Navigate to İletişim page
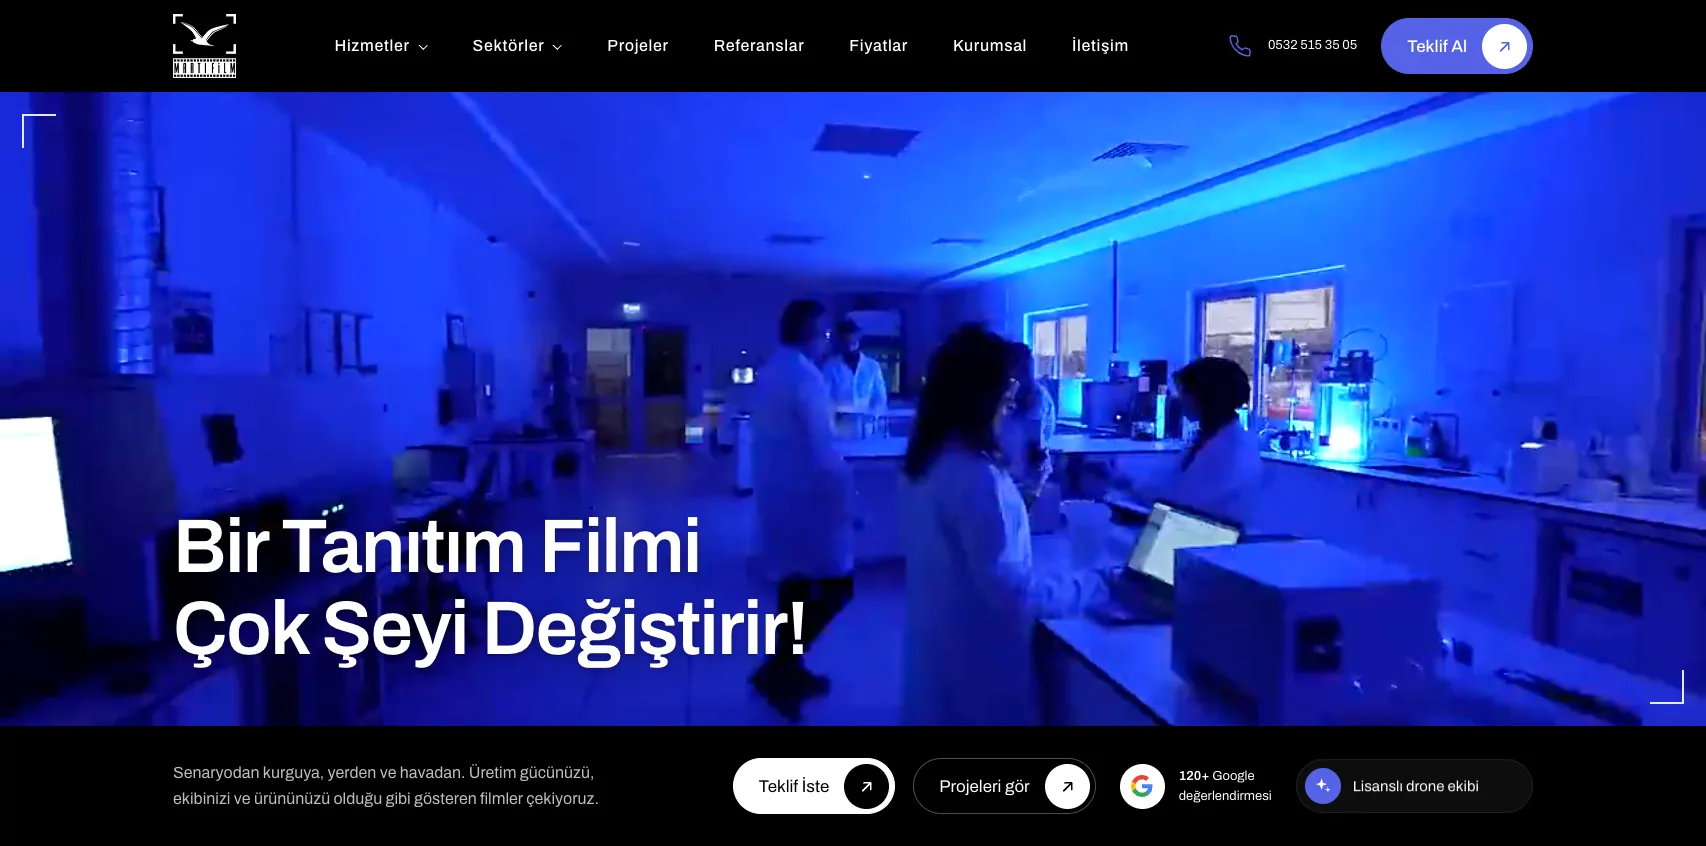Image resolution: width=1706 pixels, height=846 pixels. (x=1099, y=46)
